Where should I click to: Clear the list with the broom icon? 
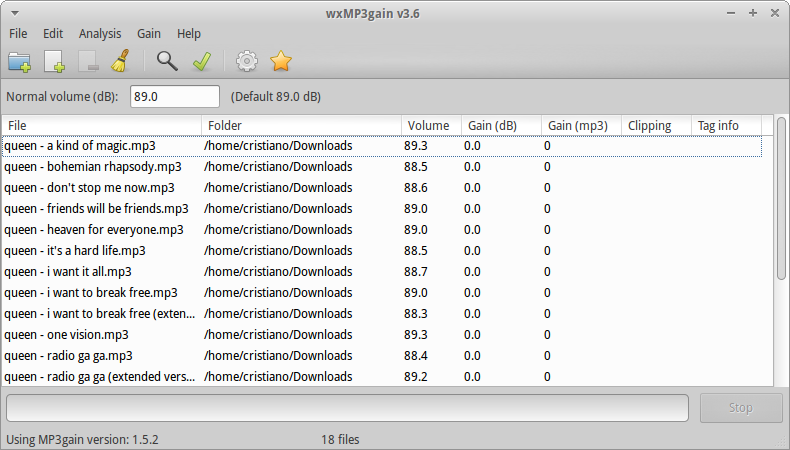click(x=121, y=61)
